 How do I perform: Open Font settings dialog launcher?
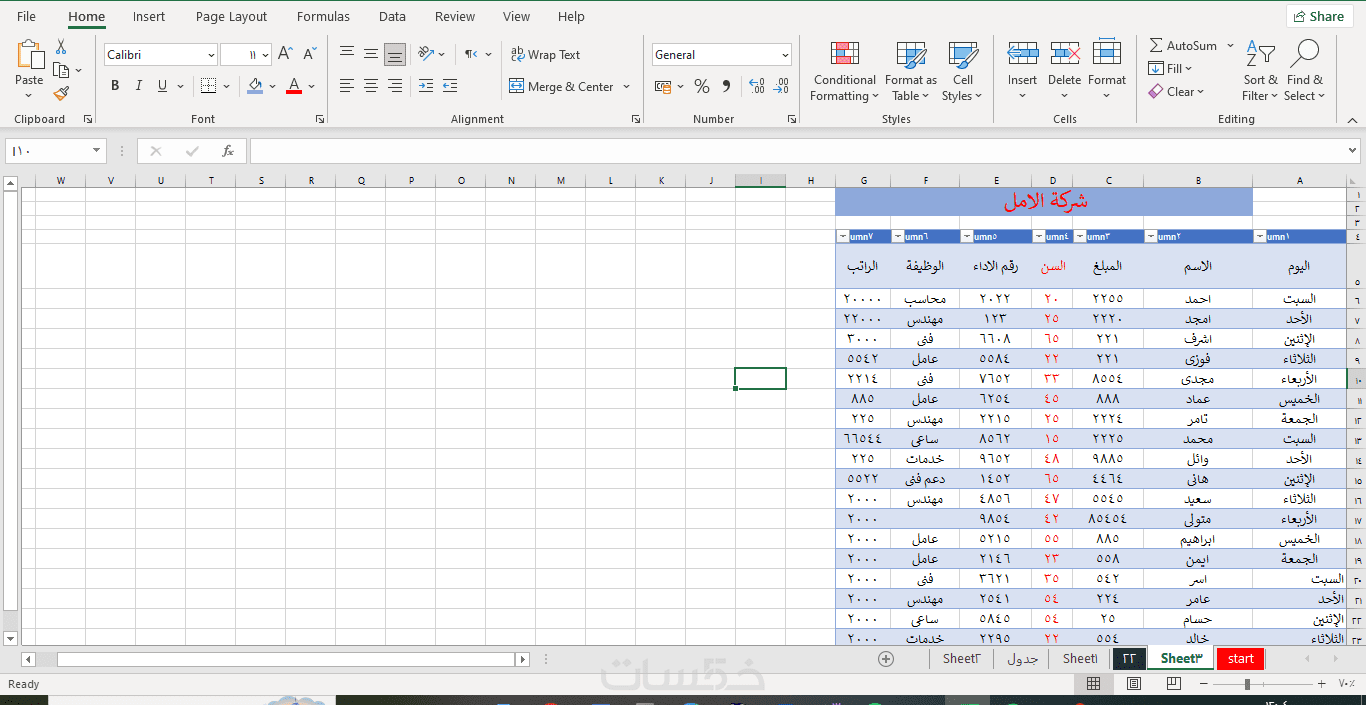(320, 119)
